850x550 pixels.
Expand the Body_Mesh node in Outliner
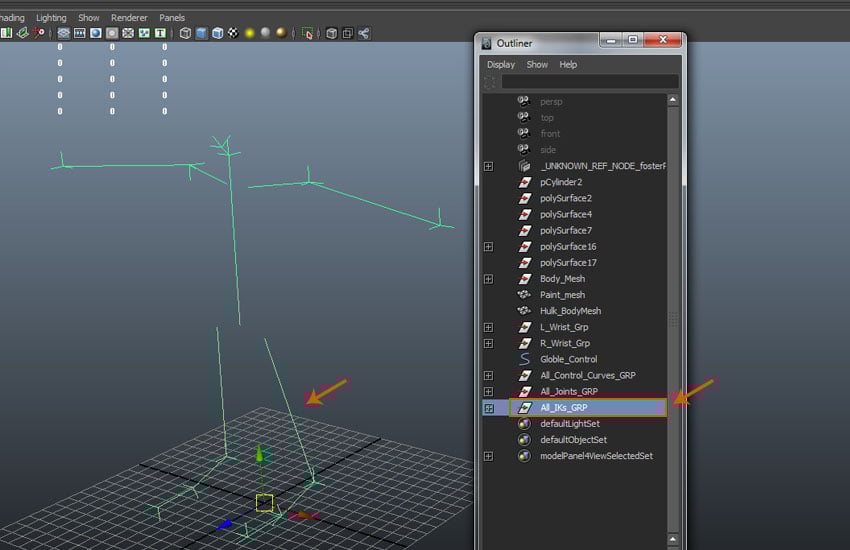click(488, 279)
